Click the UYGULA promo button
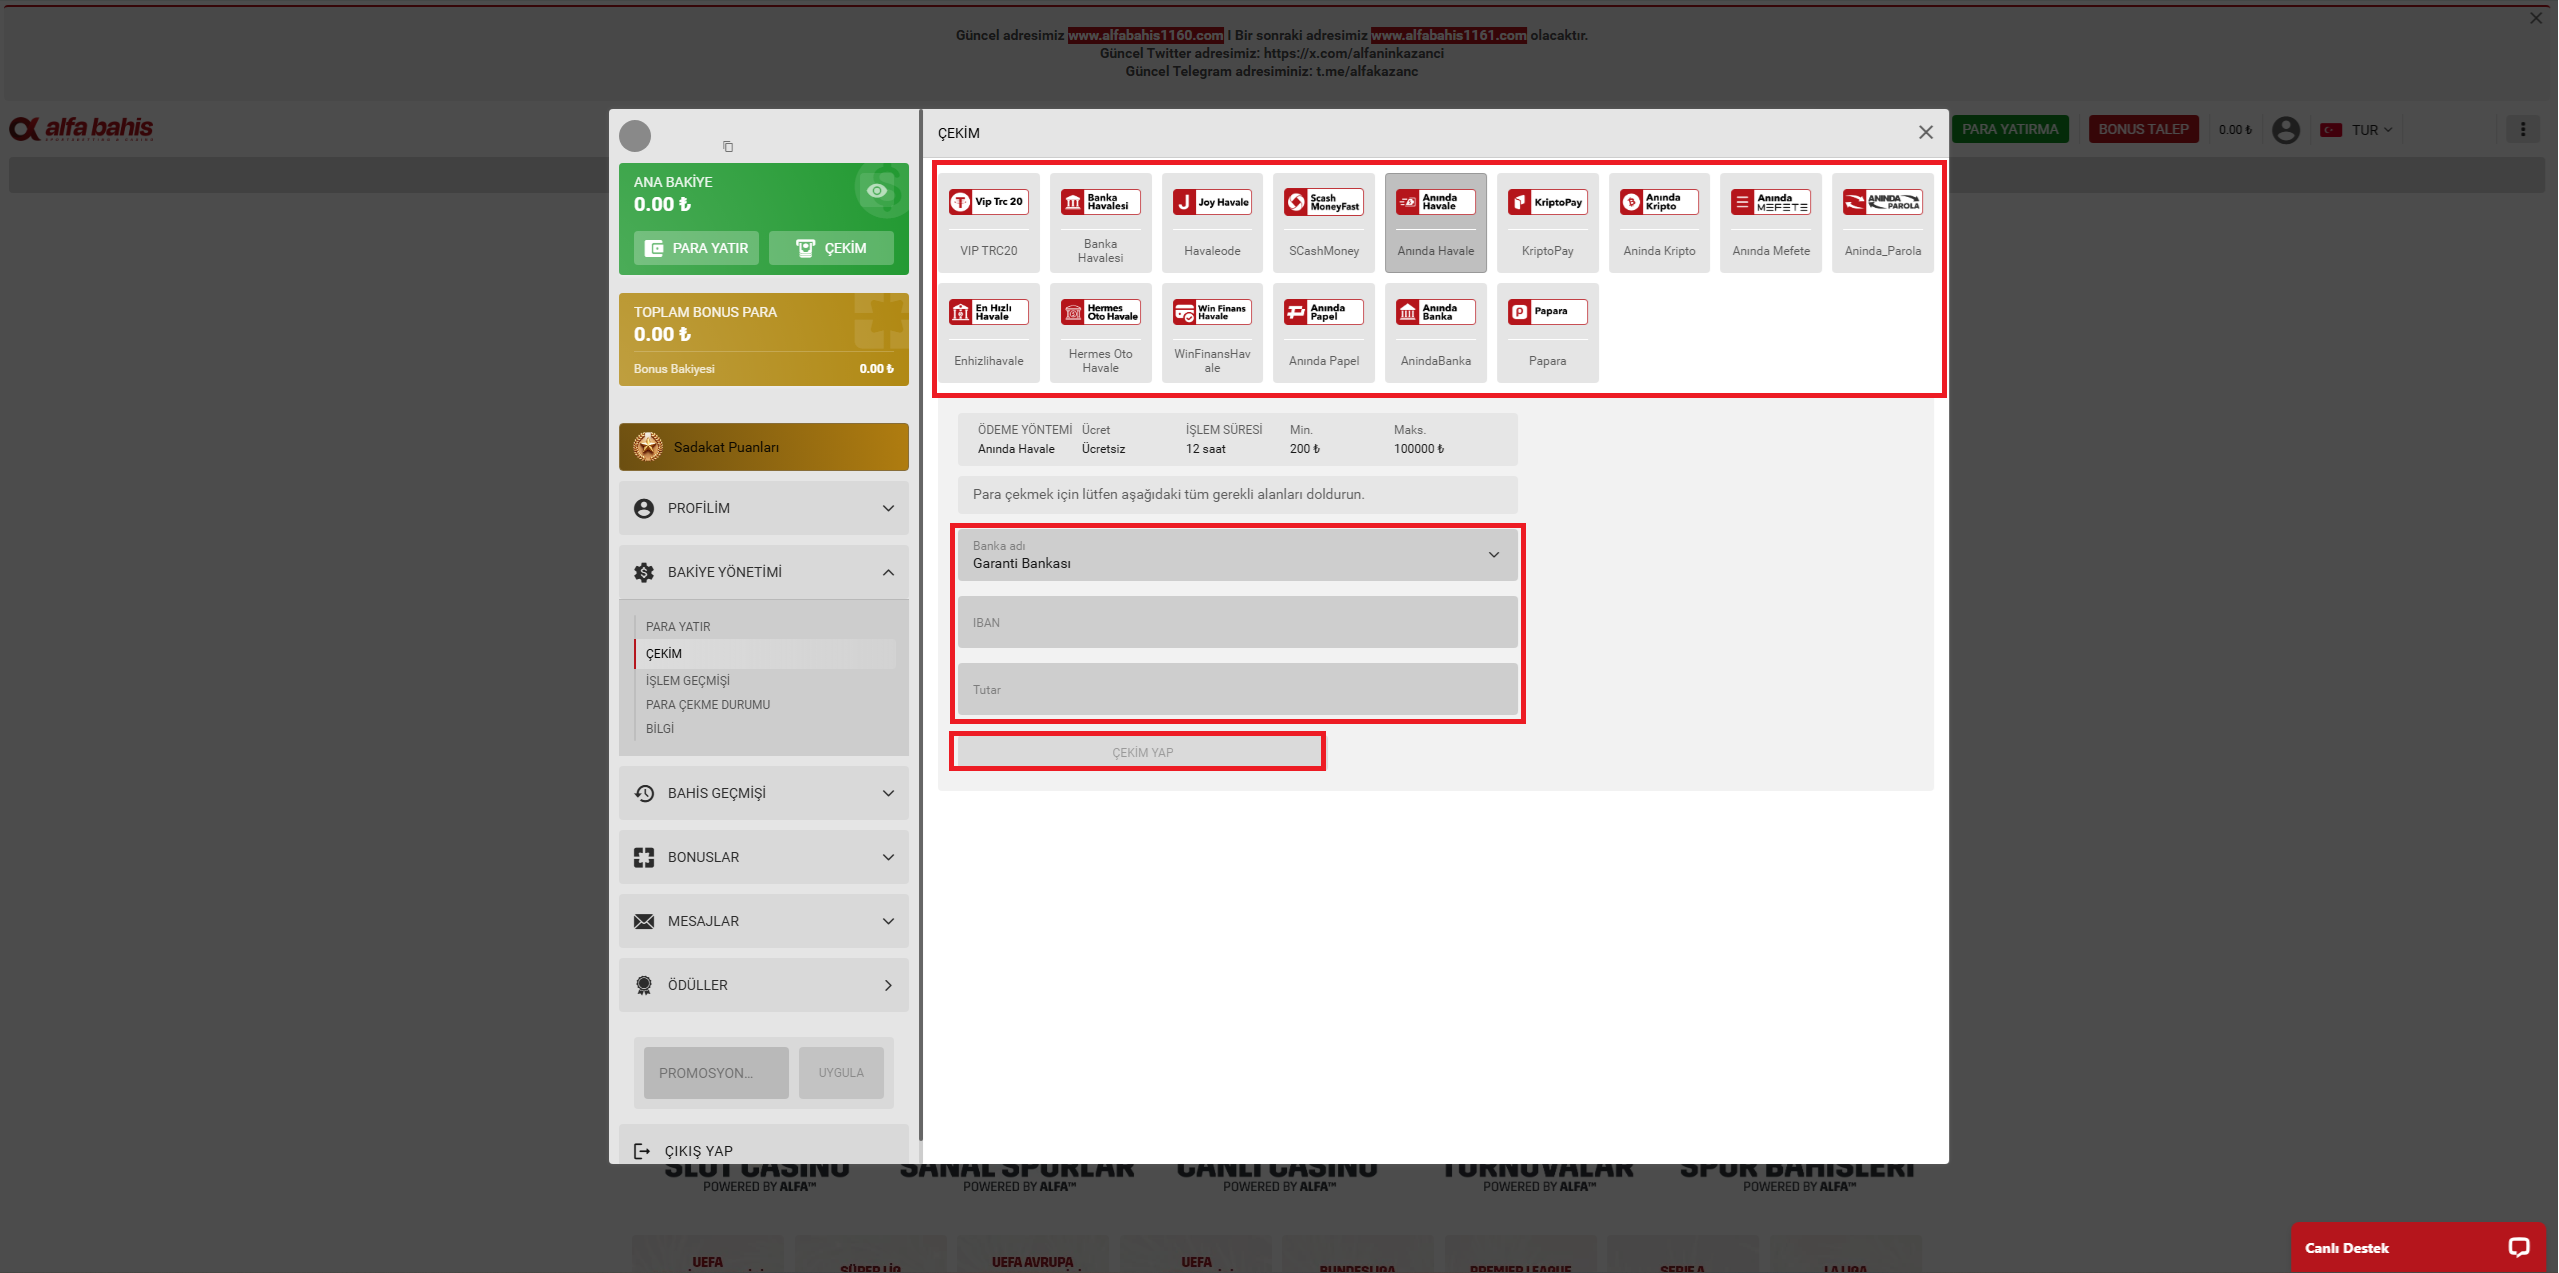The image size is (2559, 1273). [x=841, y=1073]
